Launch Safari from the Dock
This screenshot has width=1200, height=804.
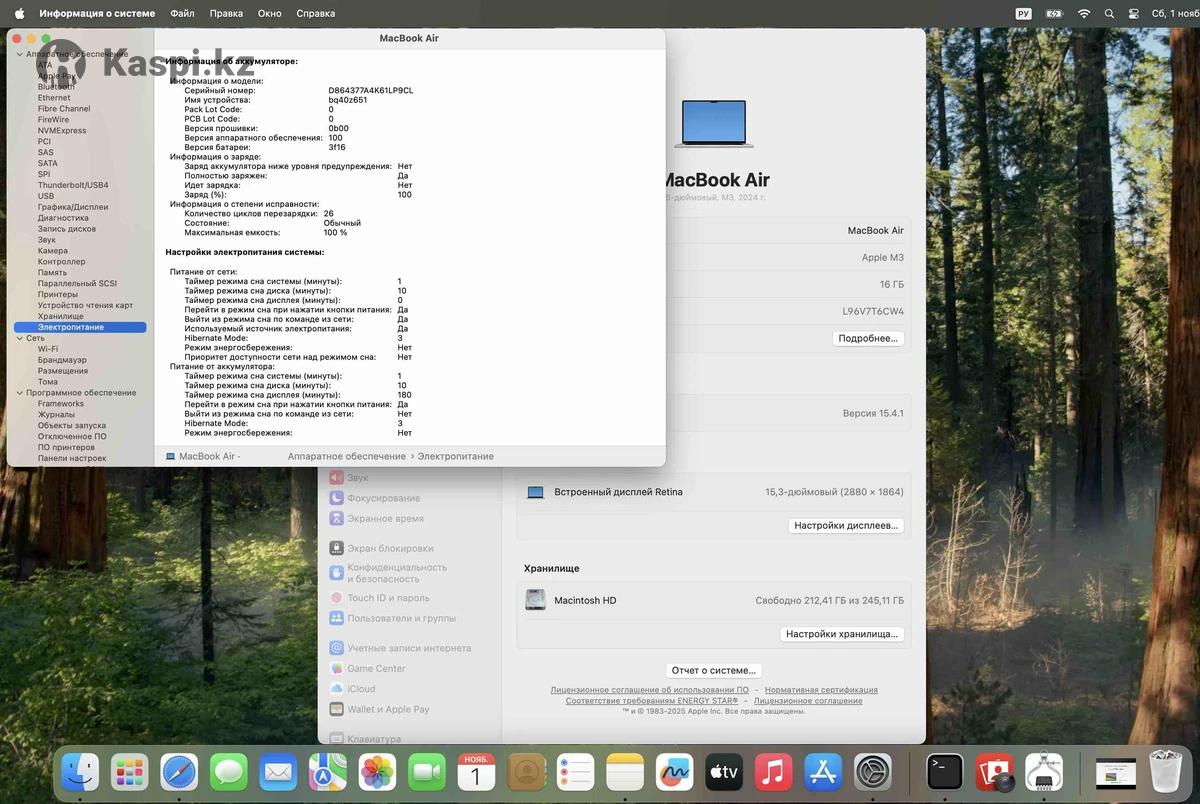tap(180, 773)
